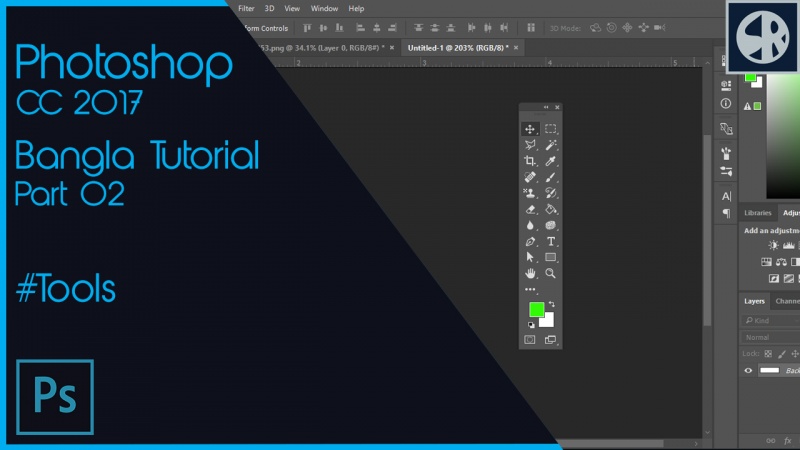800x450 pixels.
Task: Click the Auto-Align Layers button
Action: pos(531,28)
